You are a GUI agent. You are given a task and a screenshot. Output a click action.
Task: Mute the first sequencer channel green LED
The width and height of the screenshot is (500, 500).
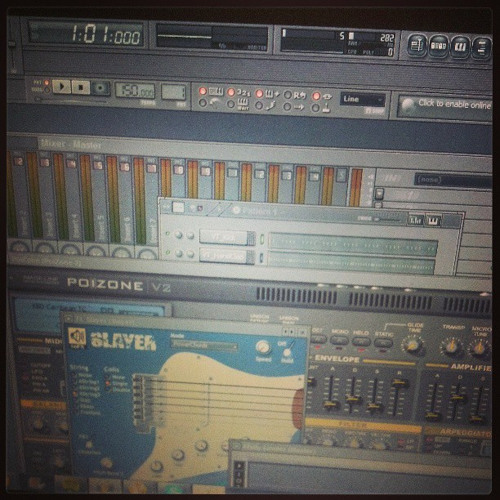click(168, 234)
